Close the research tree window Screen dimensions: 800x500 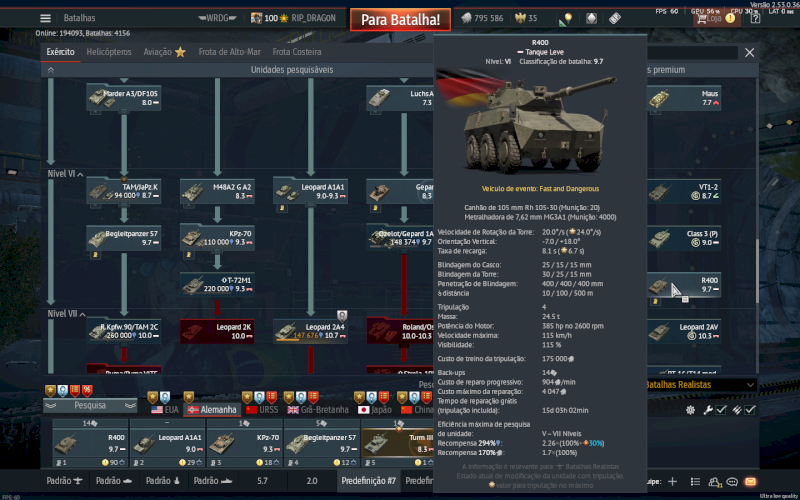[749, 53]
